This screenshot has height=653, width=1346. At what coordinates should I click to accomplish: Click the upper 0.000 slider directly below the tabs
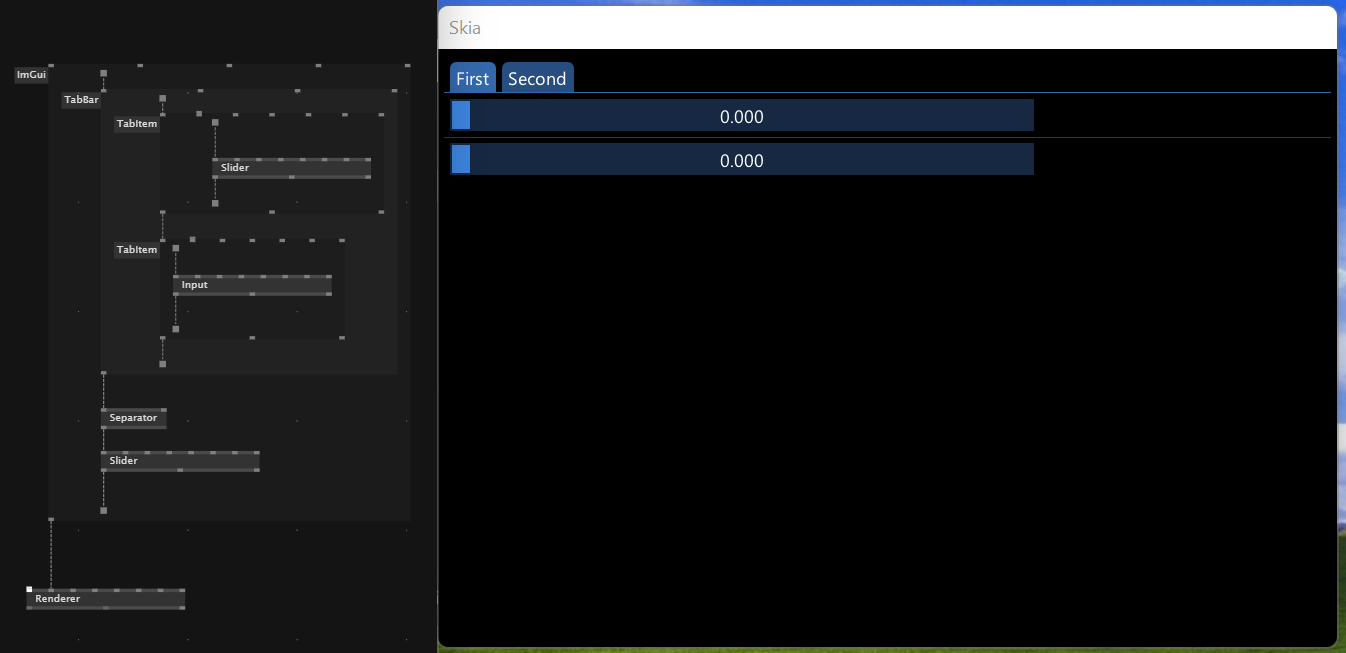click(x=742, y=115)
